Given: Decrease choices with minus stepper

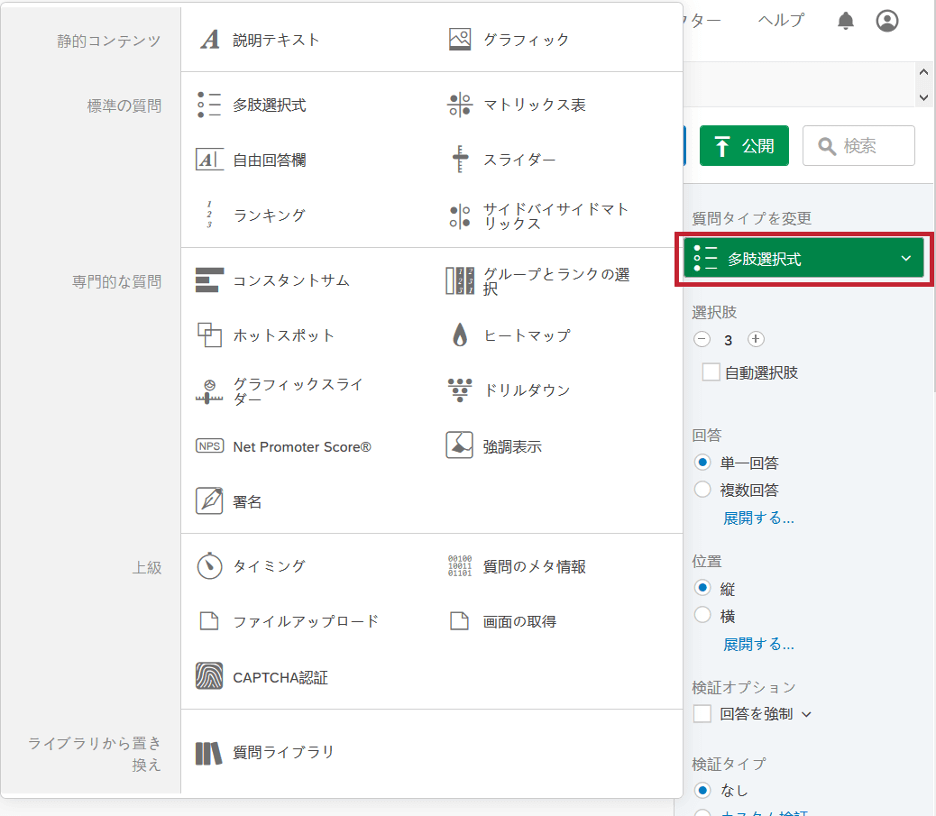Looking at the screenshot, I should [702, 339].
